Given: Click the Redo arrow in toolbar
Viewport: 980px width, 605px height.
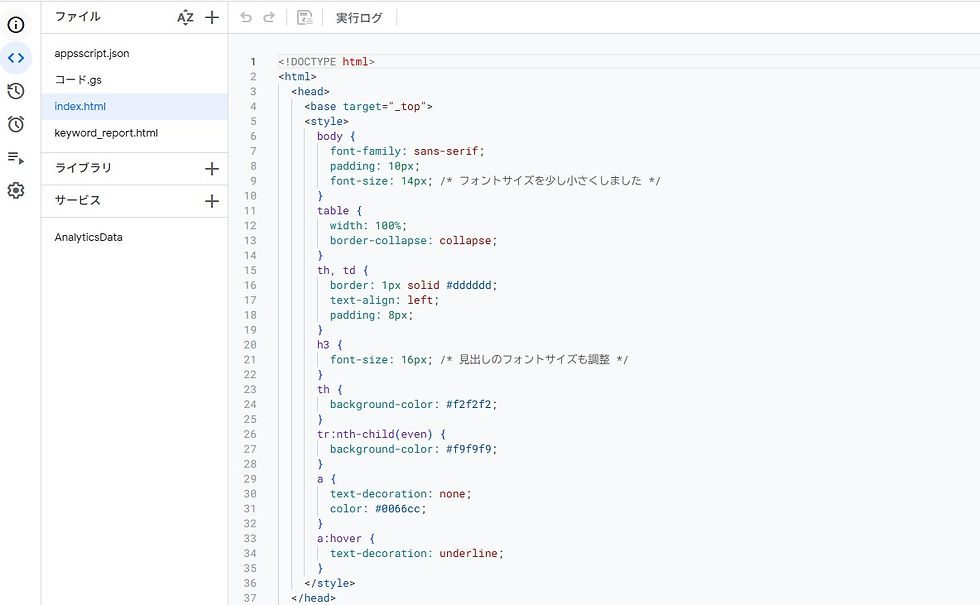Looking at the screenshot, I should click(269, 18).
